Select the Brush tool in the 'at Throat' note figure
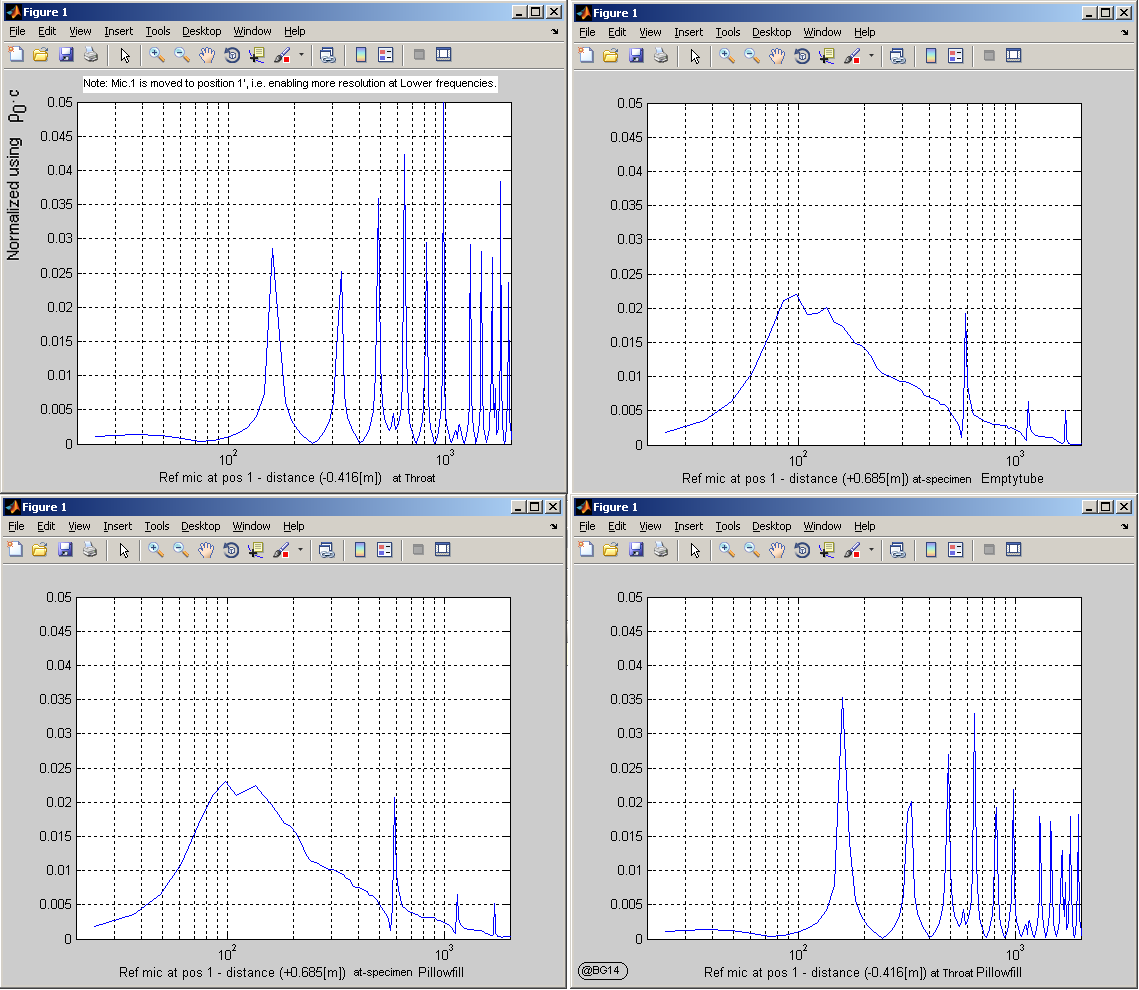 pyautogui.click(x=282, y=54)
